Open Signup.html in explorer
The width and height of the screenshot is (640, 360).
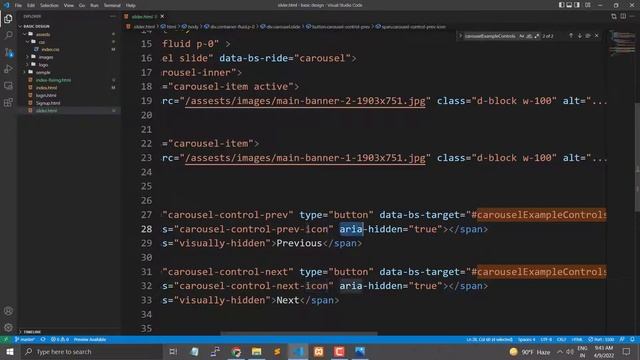(x=48, y=103)
